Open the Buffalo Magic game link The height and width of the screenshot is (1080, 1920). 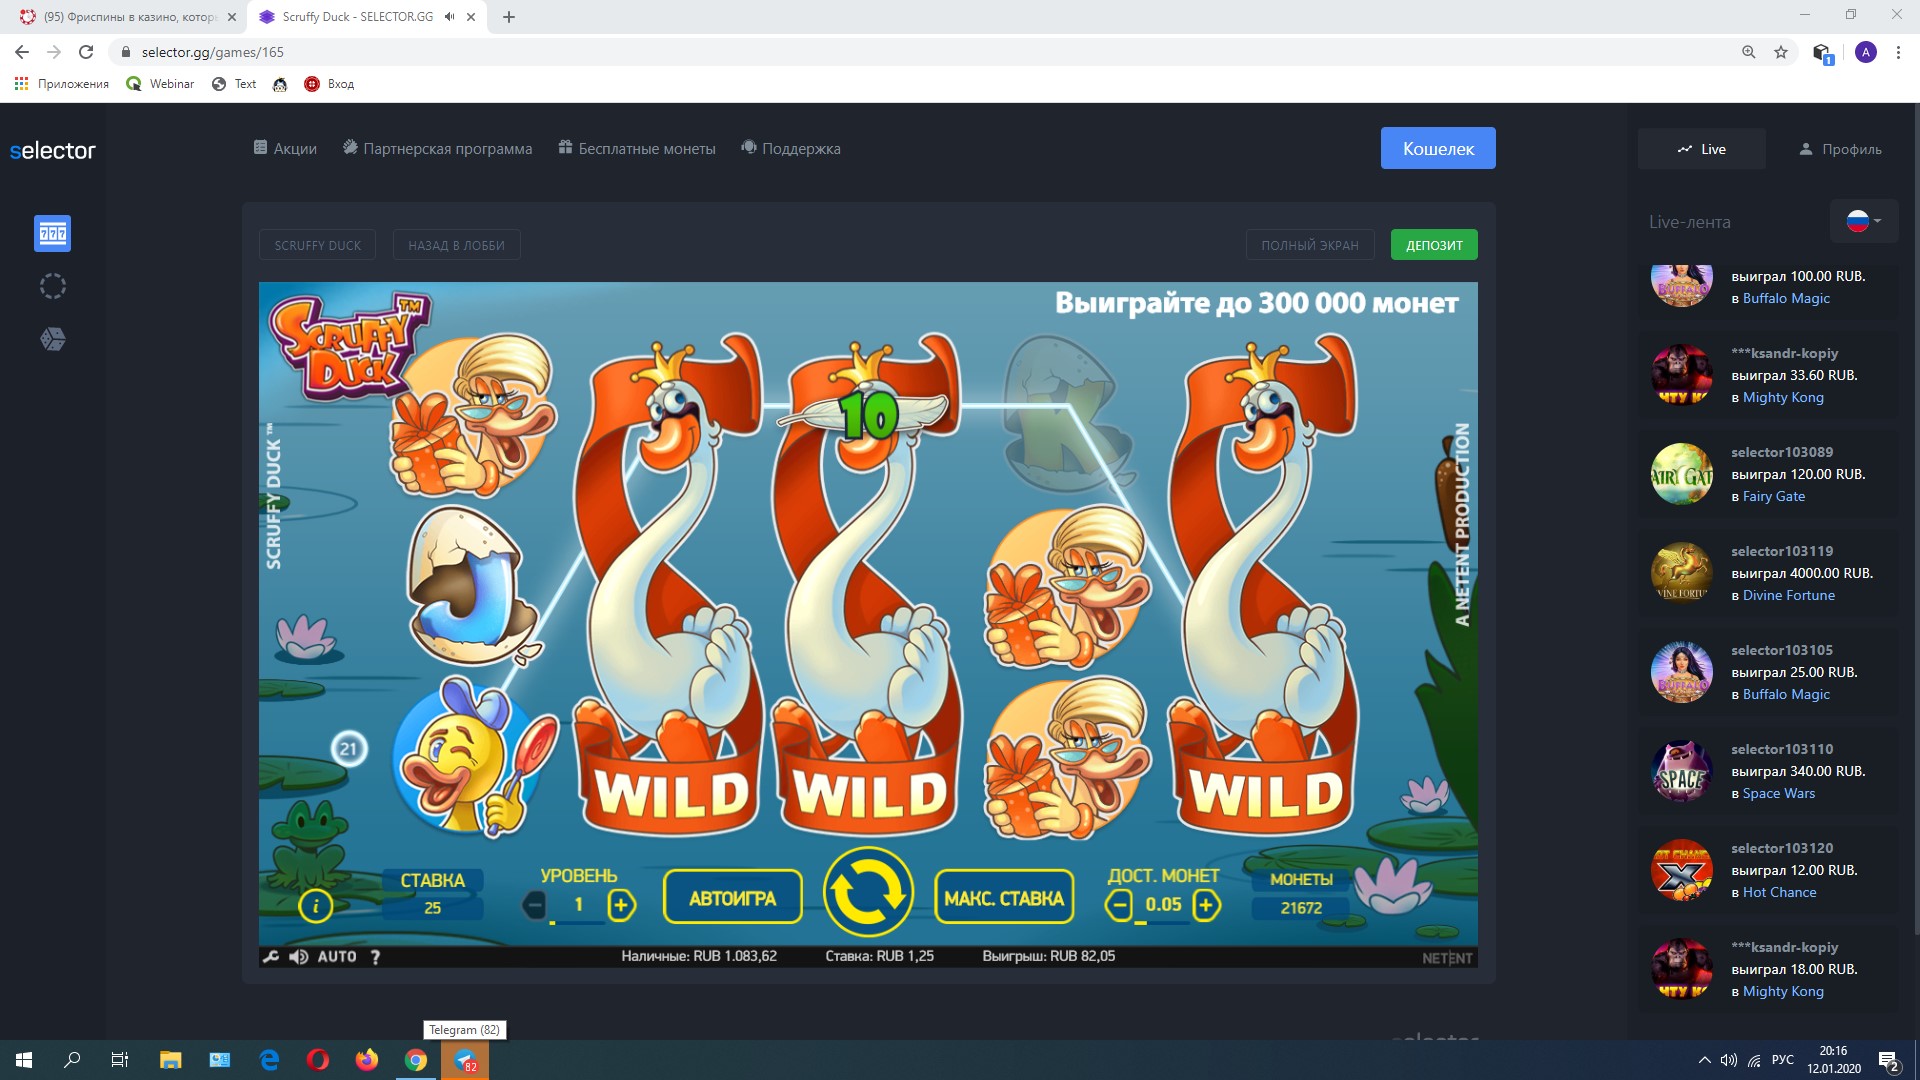pos(1786,298)
